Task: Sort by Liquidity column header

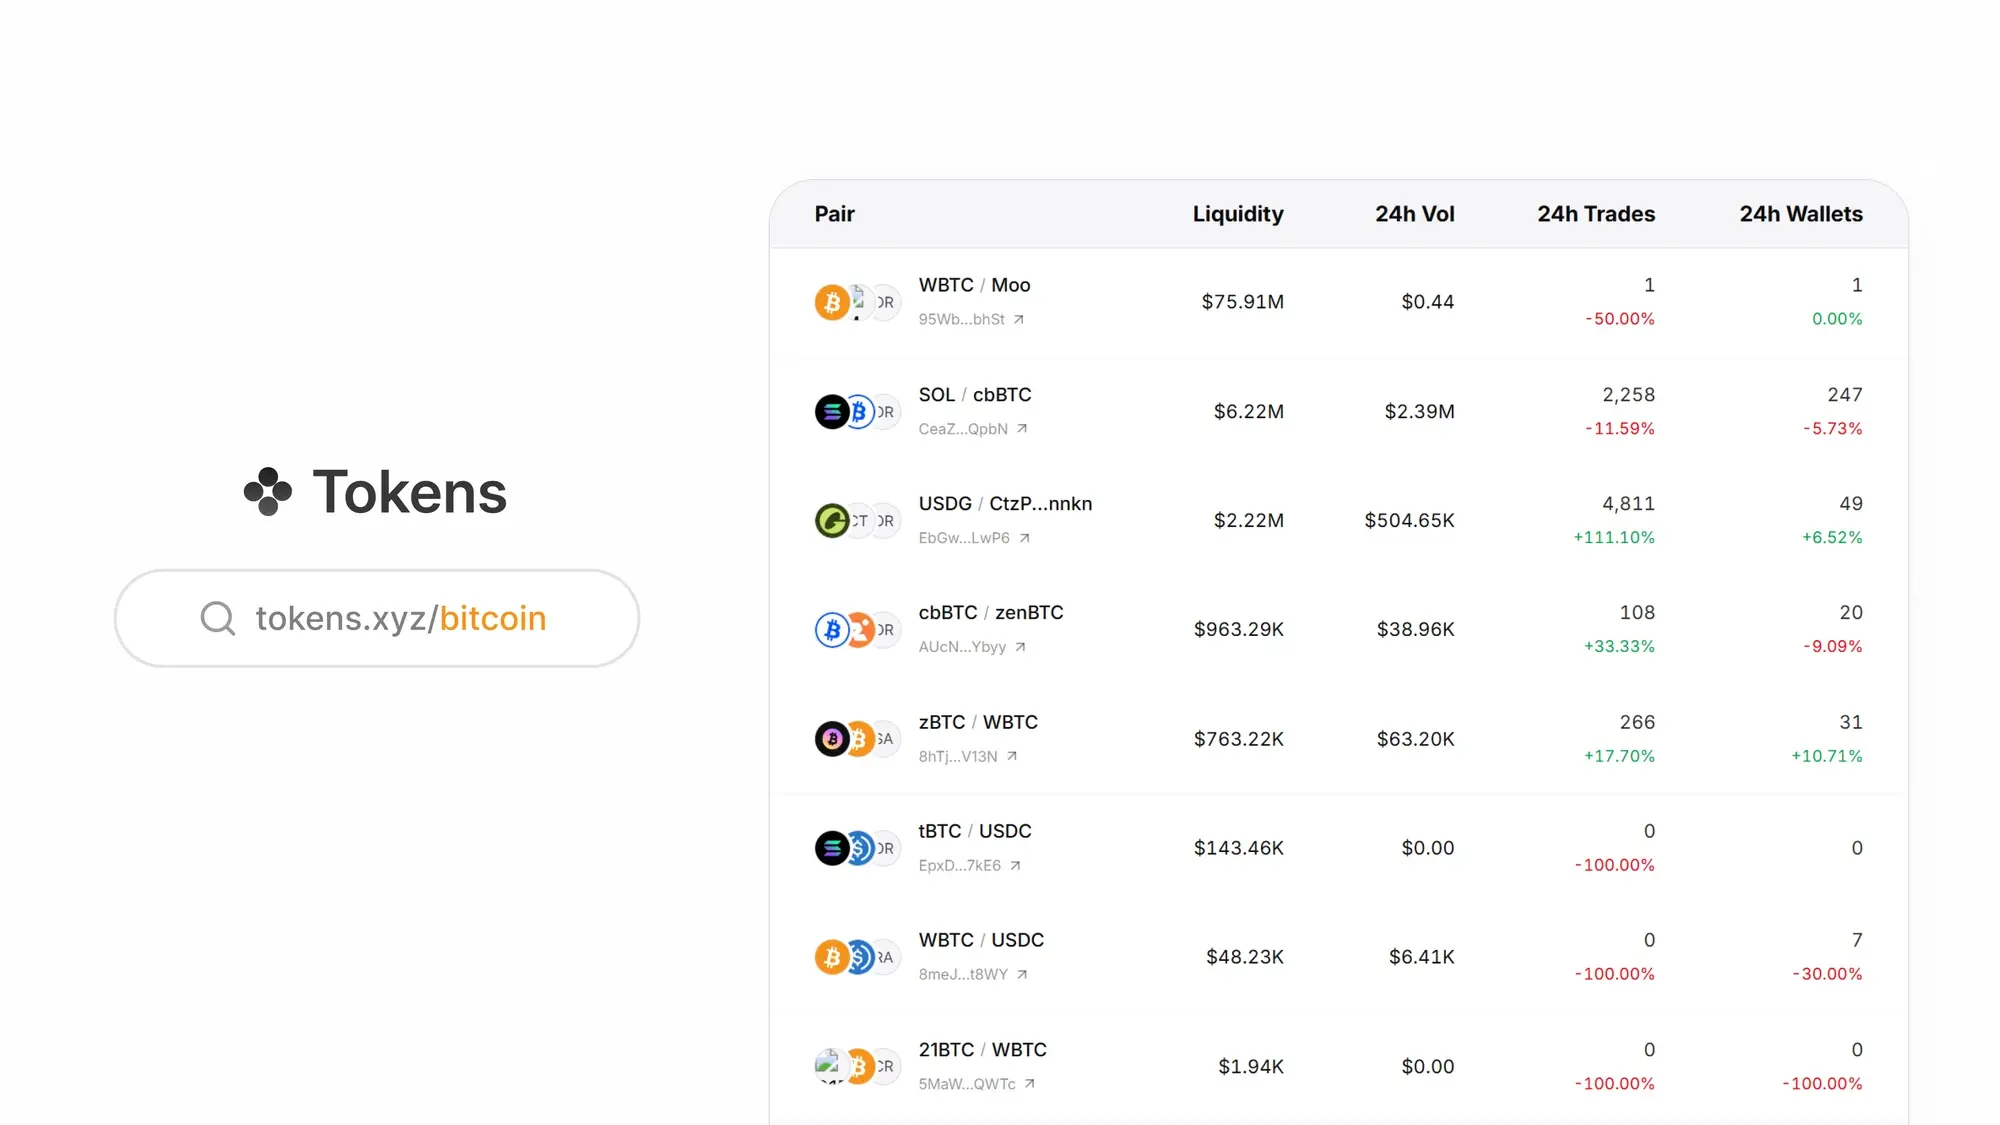Action: tap(1237, 214)
